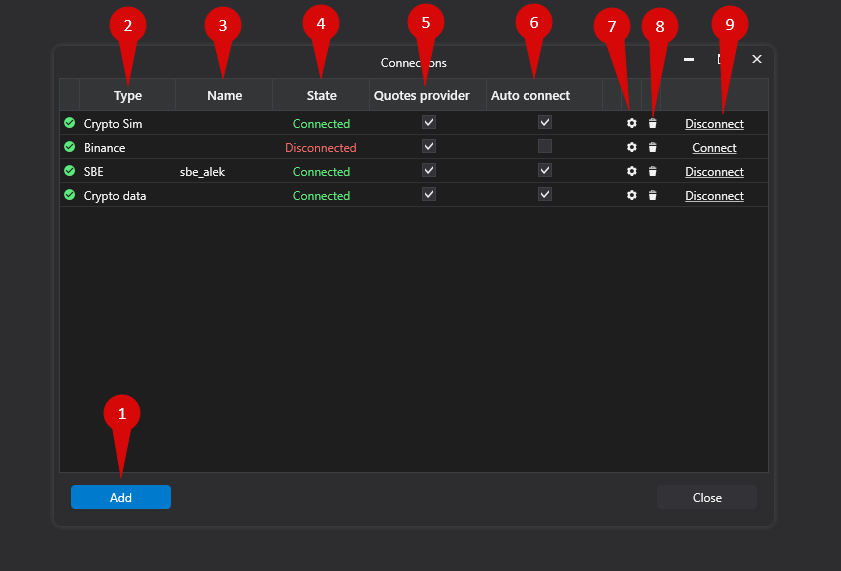
Task: Uncheck Quotes provider for Crypto data
Action: pos(429,194)
